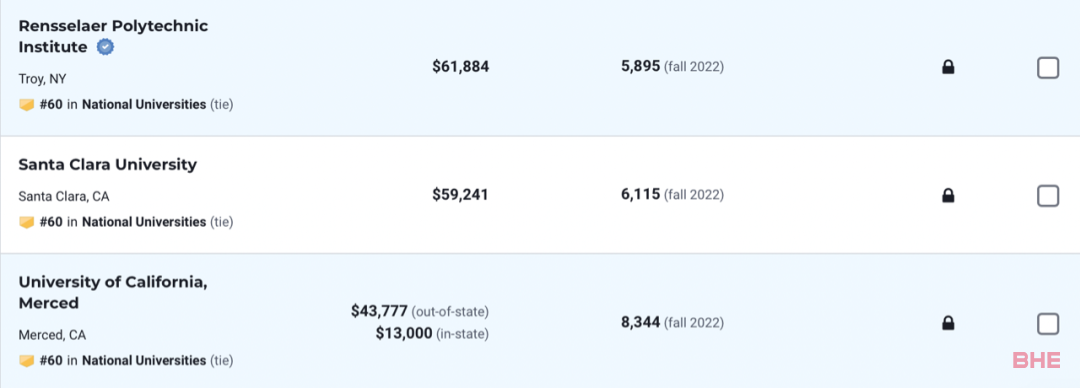Open the Rensselaer Polytechnic Institute school page
Image resolution: width=1080 pixels, height=388 pixels.
tap(113, 37)
